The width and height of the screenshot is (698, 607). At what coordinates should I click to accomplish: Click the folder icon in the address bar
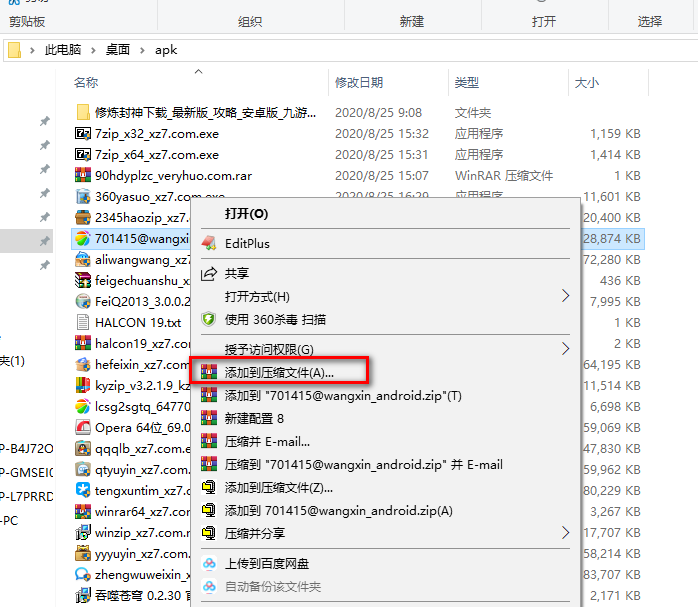pyautogui.click(x=14, y=50)
